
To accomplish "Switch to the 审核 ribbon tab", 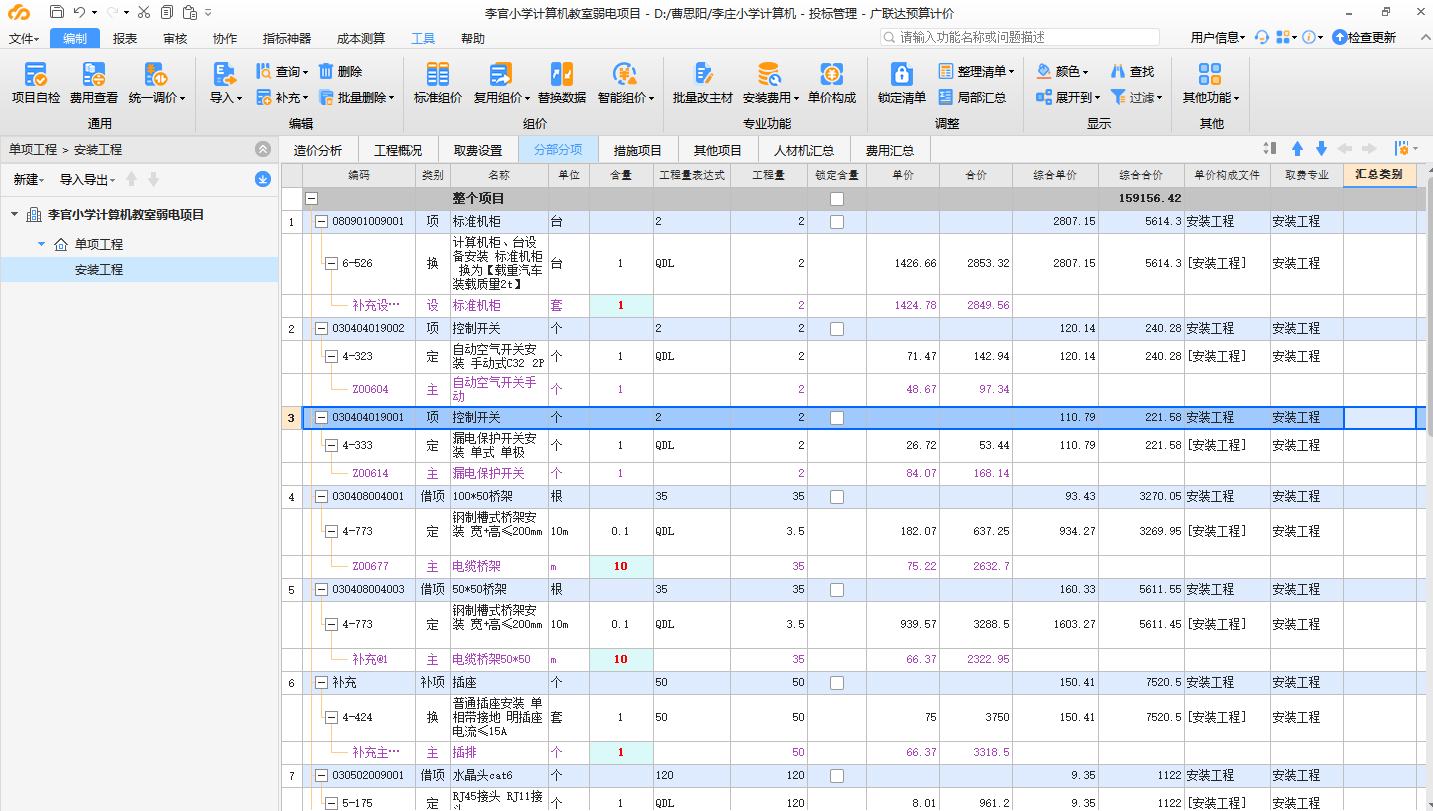I will click(x=175, y=38).
